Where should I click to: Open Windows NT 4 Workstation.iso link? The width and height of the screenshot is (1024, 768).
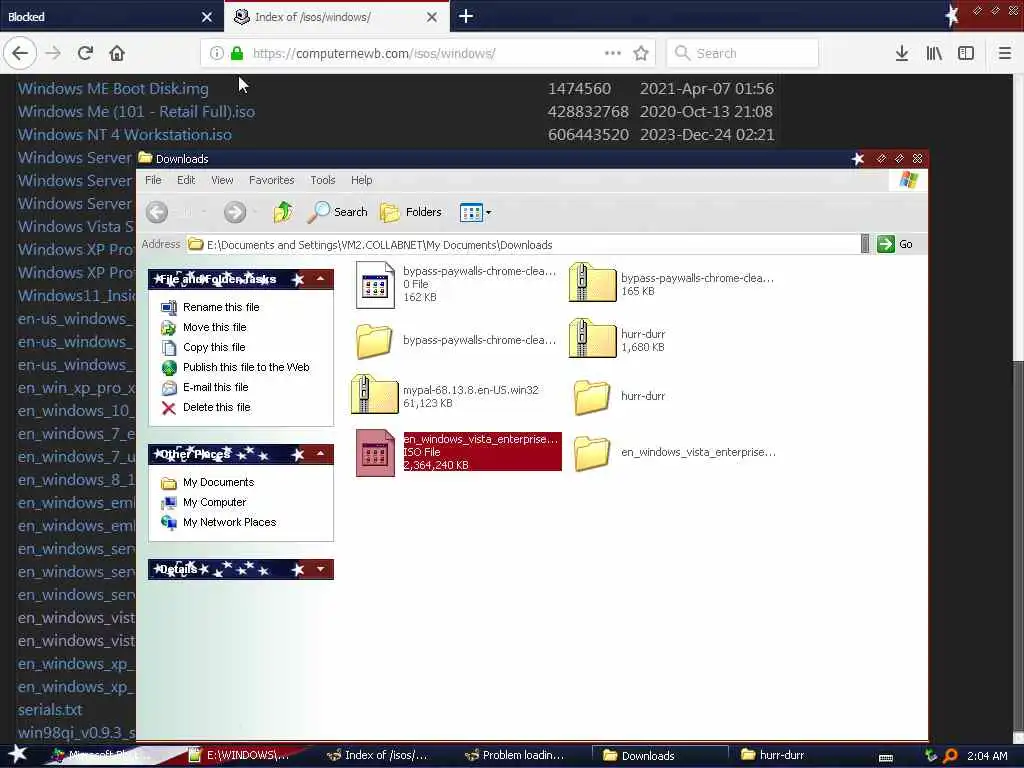pyautogui.click(x=124, y=135)
